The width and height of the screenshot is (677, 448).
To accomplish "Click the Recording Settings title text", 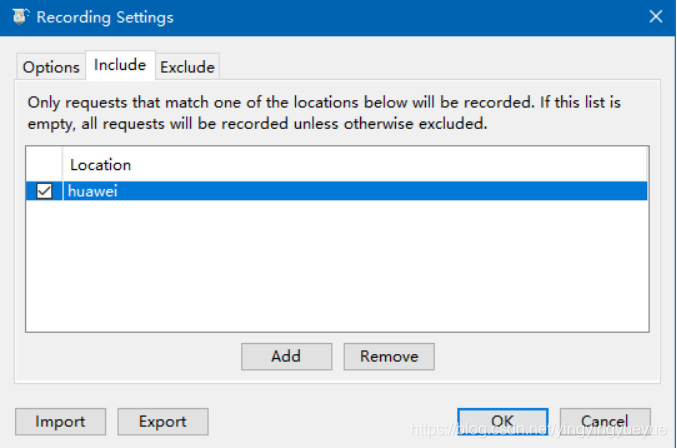I will coord(105,17).
